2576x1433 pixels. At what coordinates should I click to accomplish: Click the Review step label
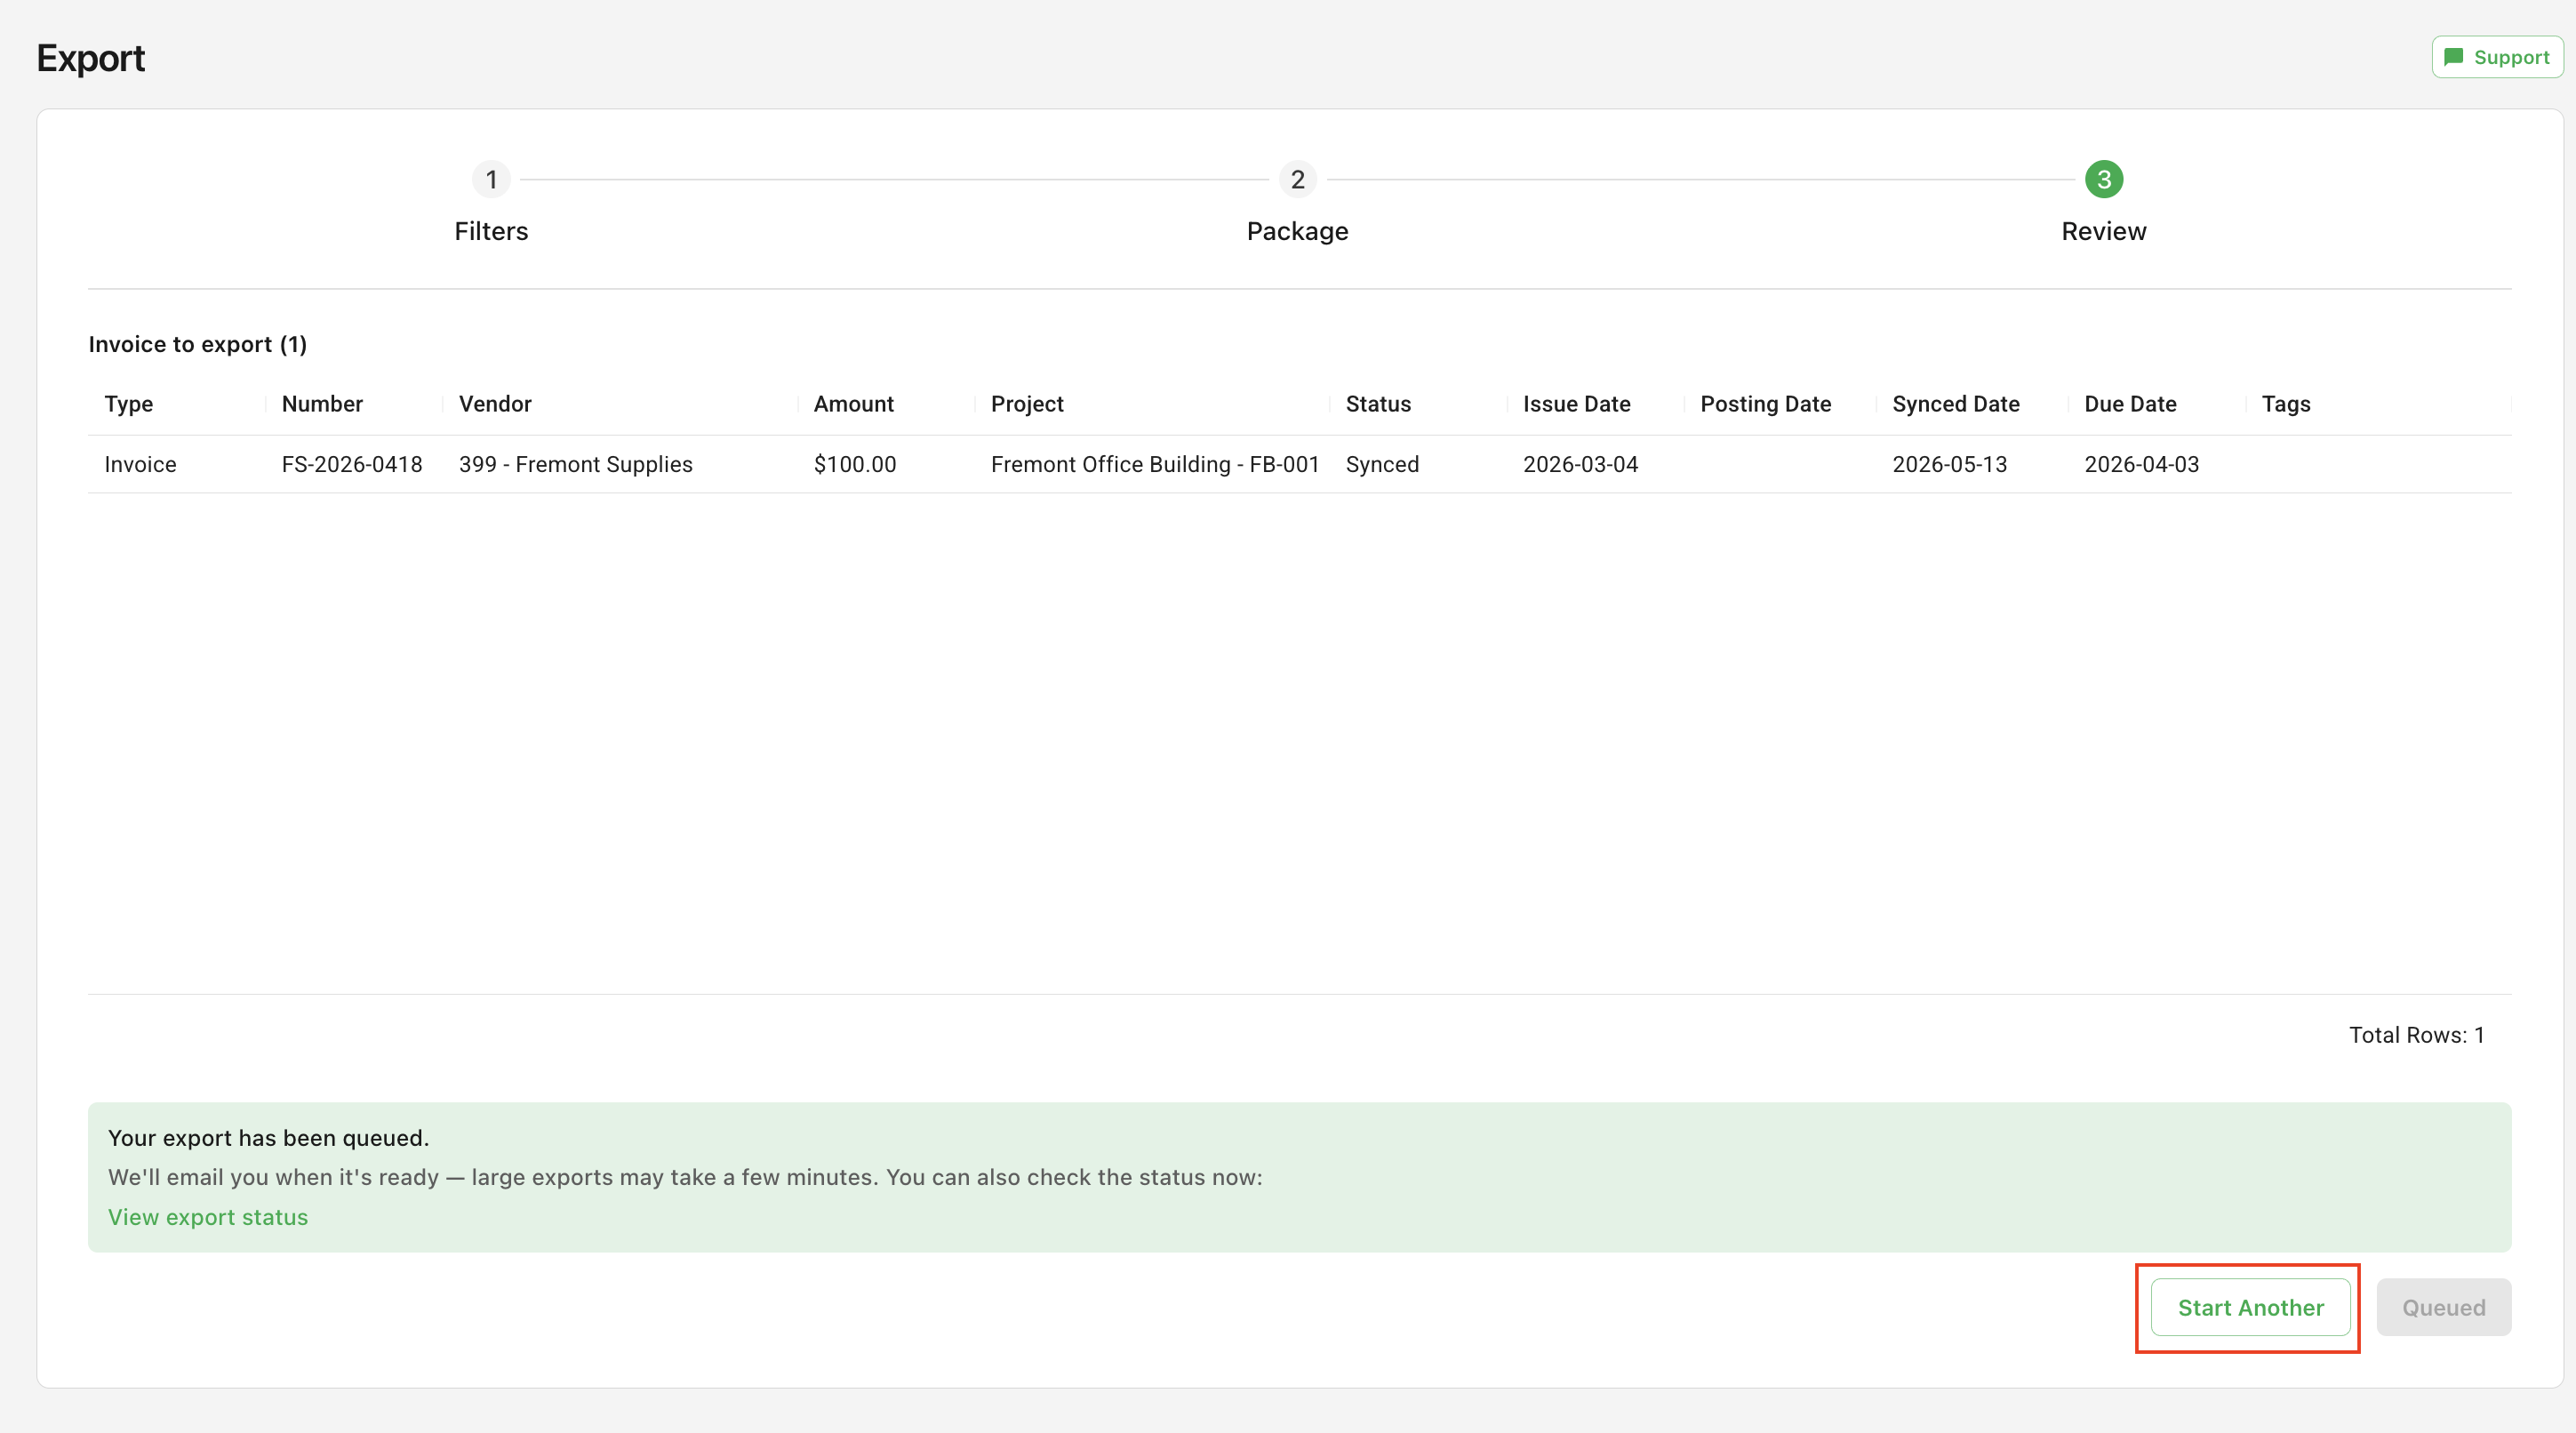tap(2104, 231)
